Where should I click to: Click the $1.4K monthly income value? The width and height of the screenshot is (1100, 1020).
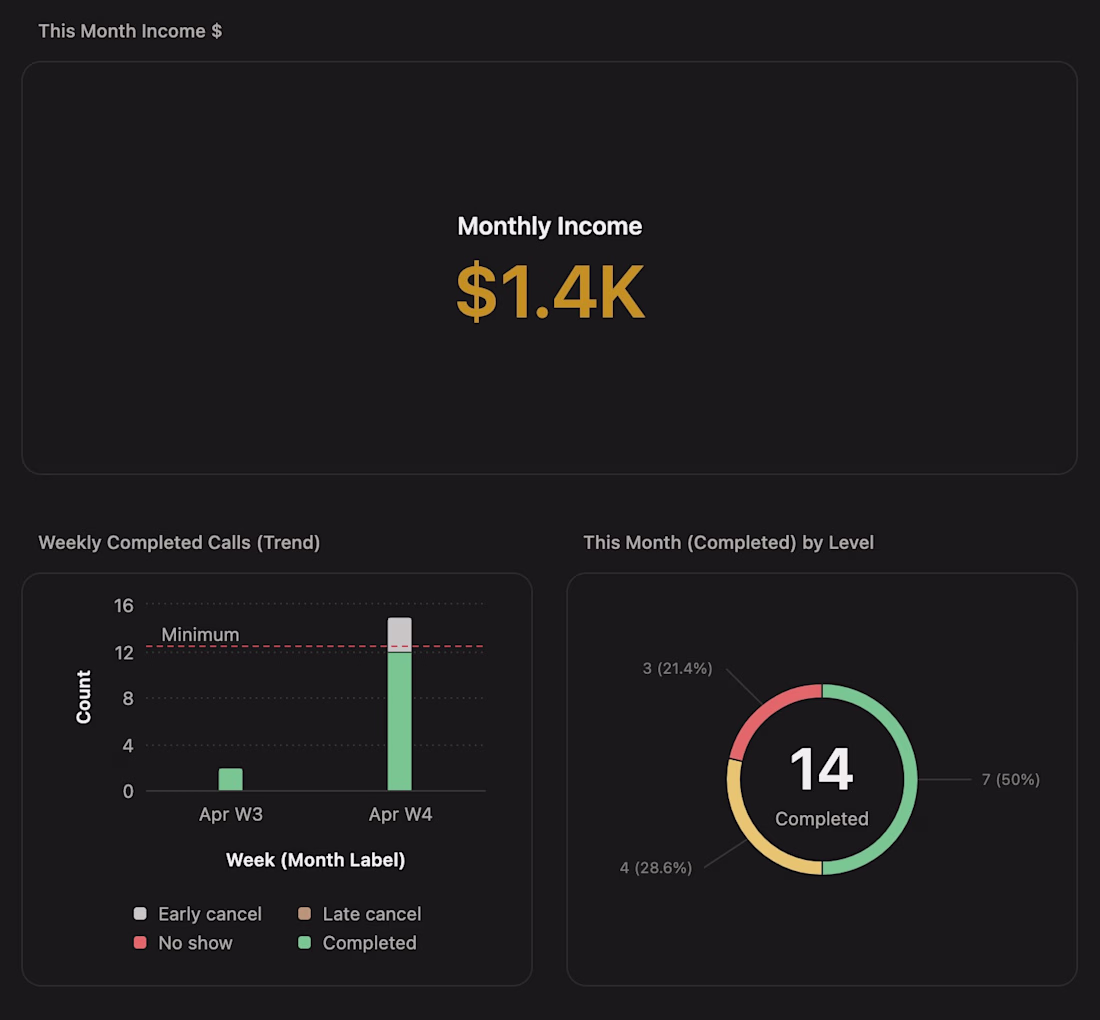pyautogui.click(x=550, y=292)
